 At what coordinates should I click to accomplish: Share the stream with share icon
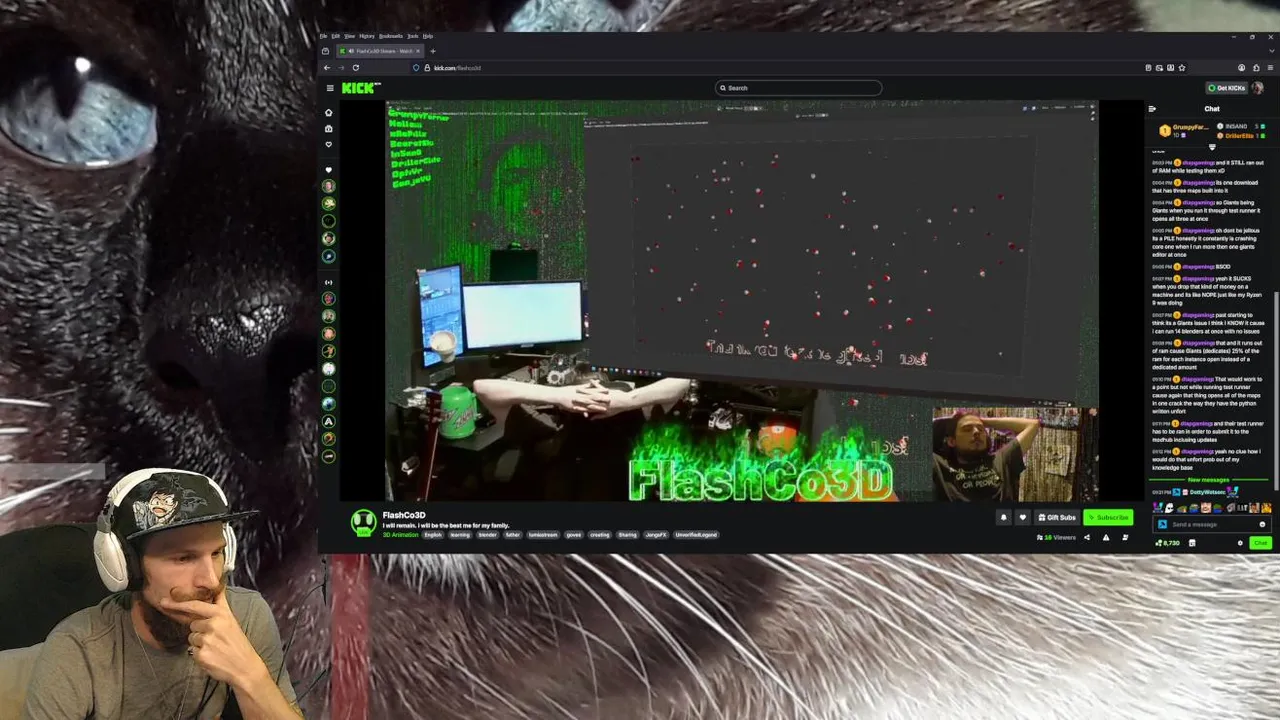click(x=1087, y=537)
